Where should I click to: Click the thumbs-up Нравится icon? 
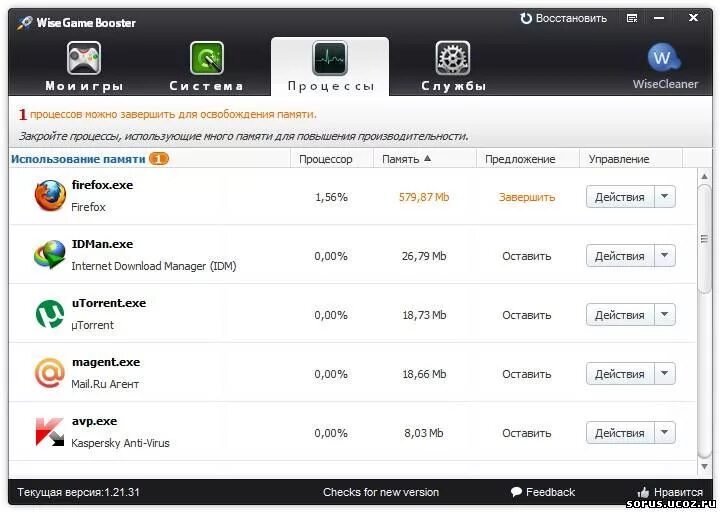[643, 492]
